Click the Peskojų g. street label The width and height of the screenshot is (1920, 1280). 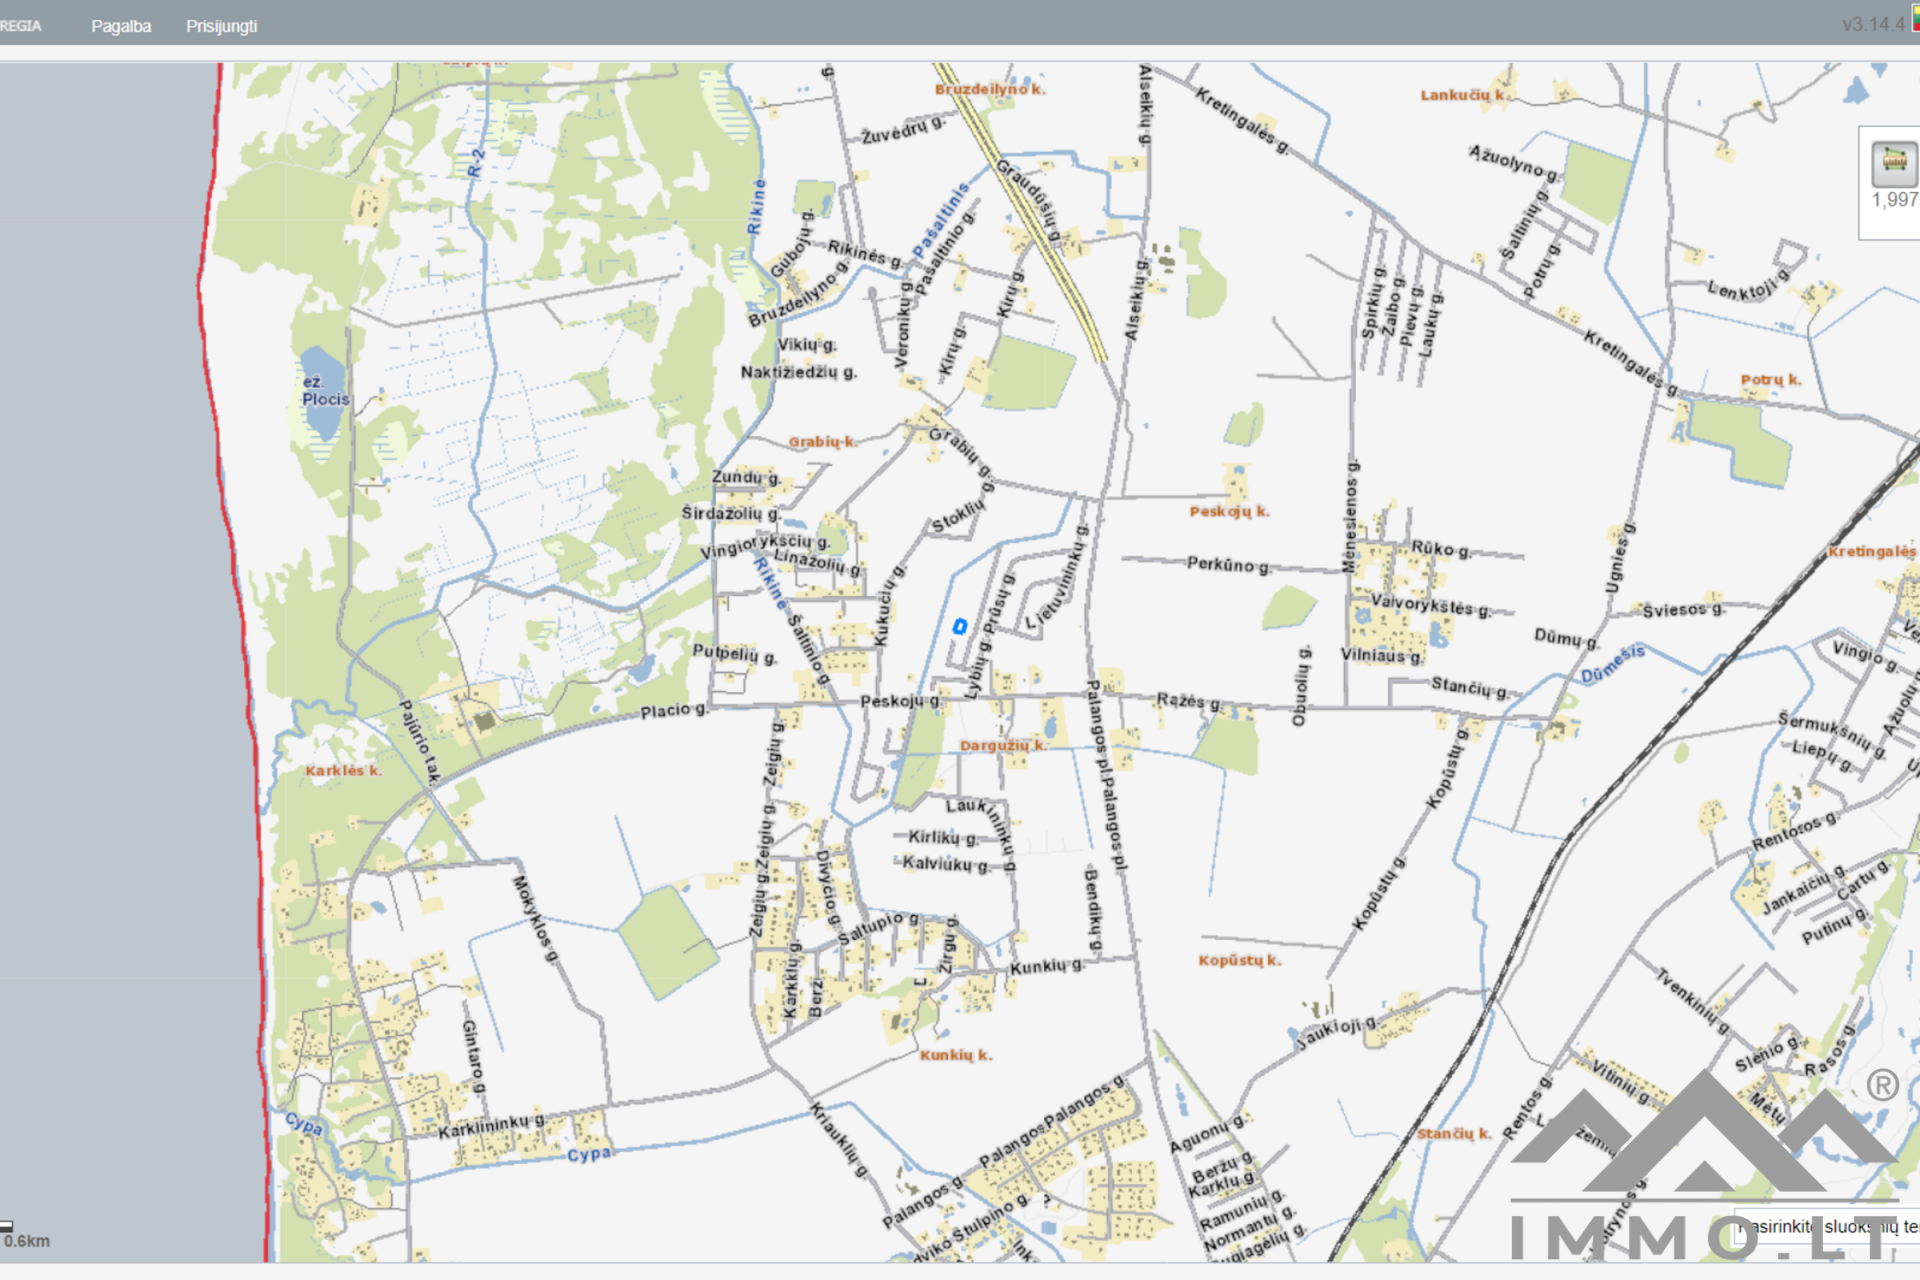(x=900, y=701)
